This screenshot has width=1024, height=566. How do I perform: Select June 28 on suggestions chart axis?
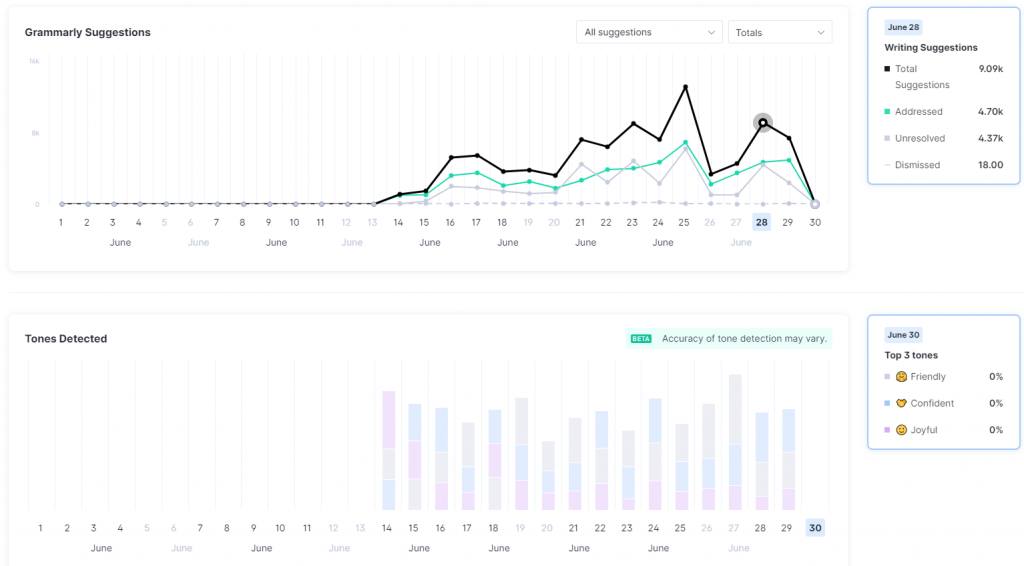point(761,223)
